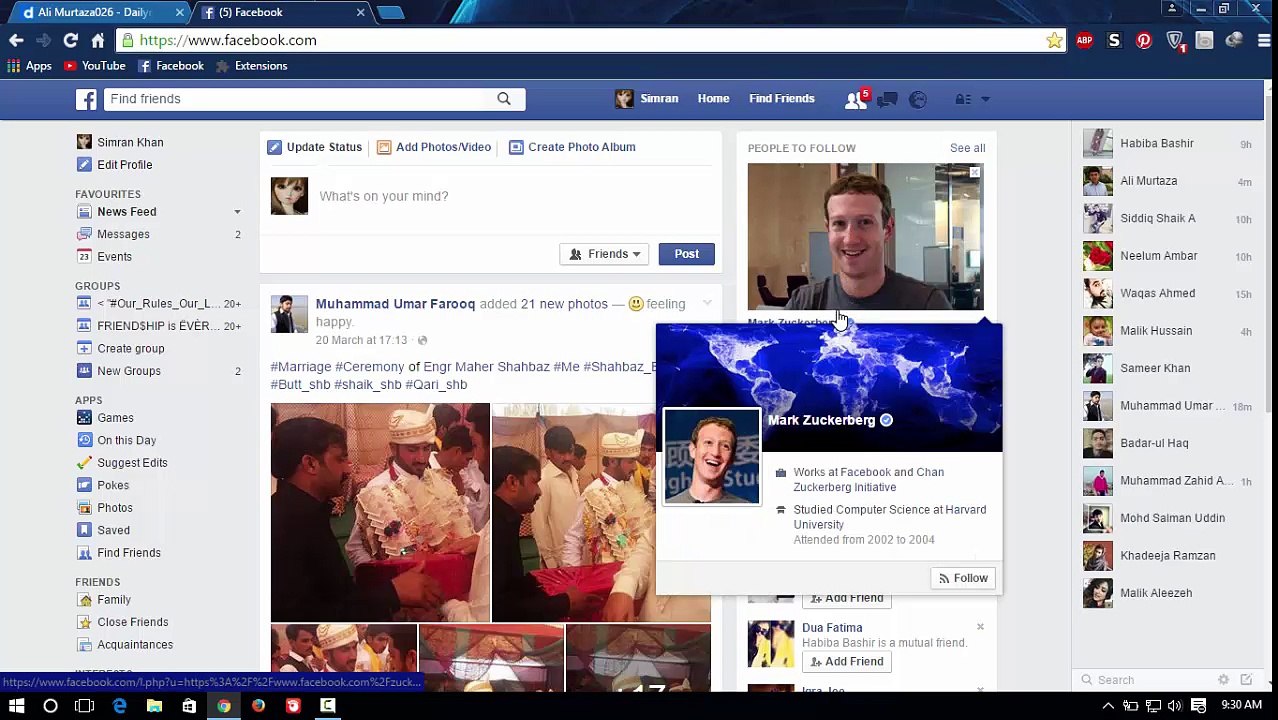Open Saved in sidebar
Screen dimensions: 1278x720
coord(113,530)
